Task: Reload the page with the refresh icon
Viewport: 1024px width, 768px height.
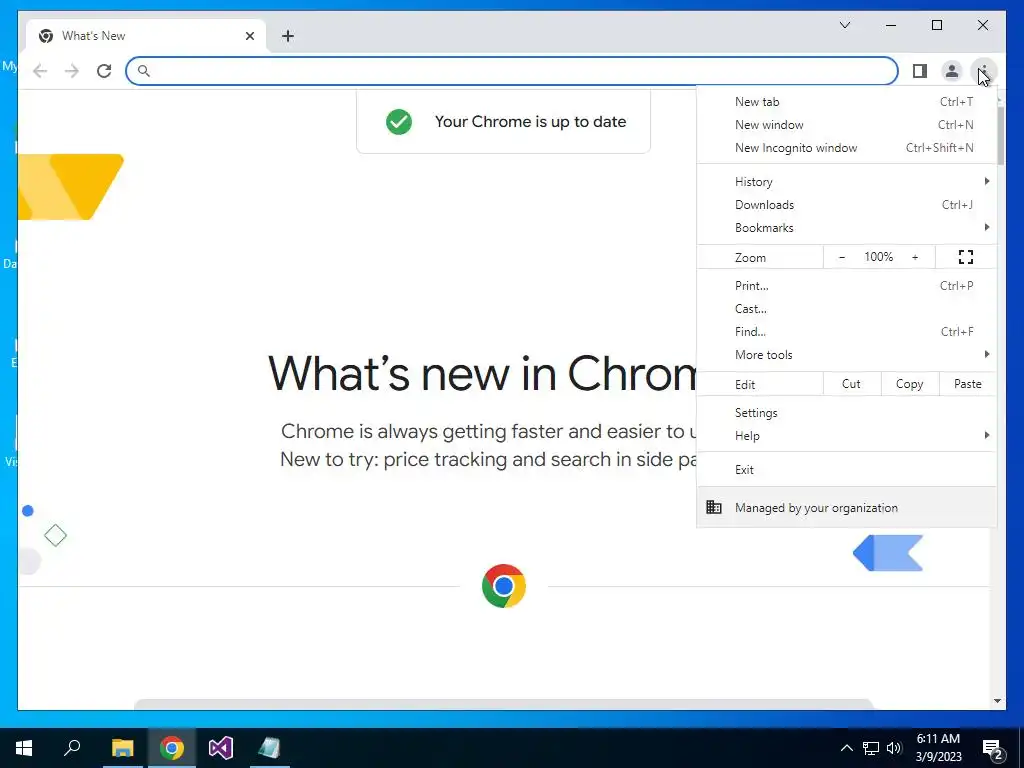Action: coord(104,71)
